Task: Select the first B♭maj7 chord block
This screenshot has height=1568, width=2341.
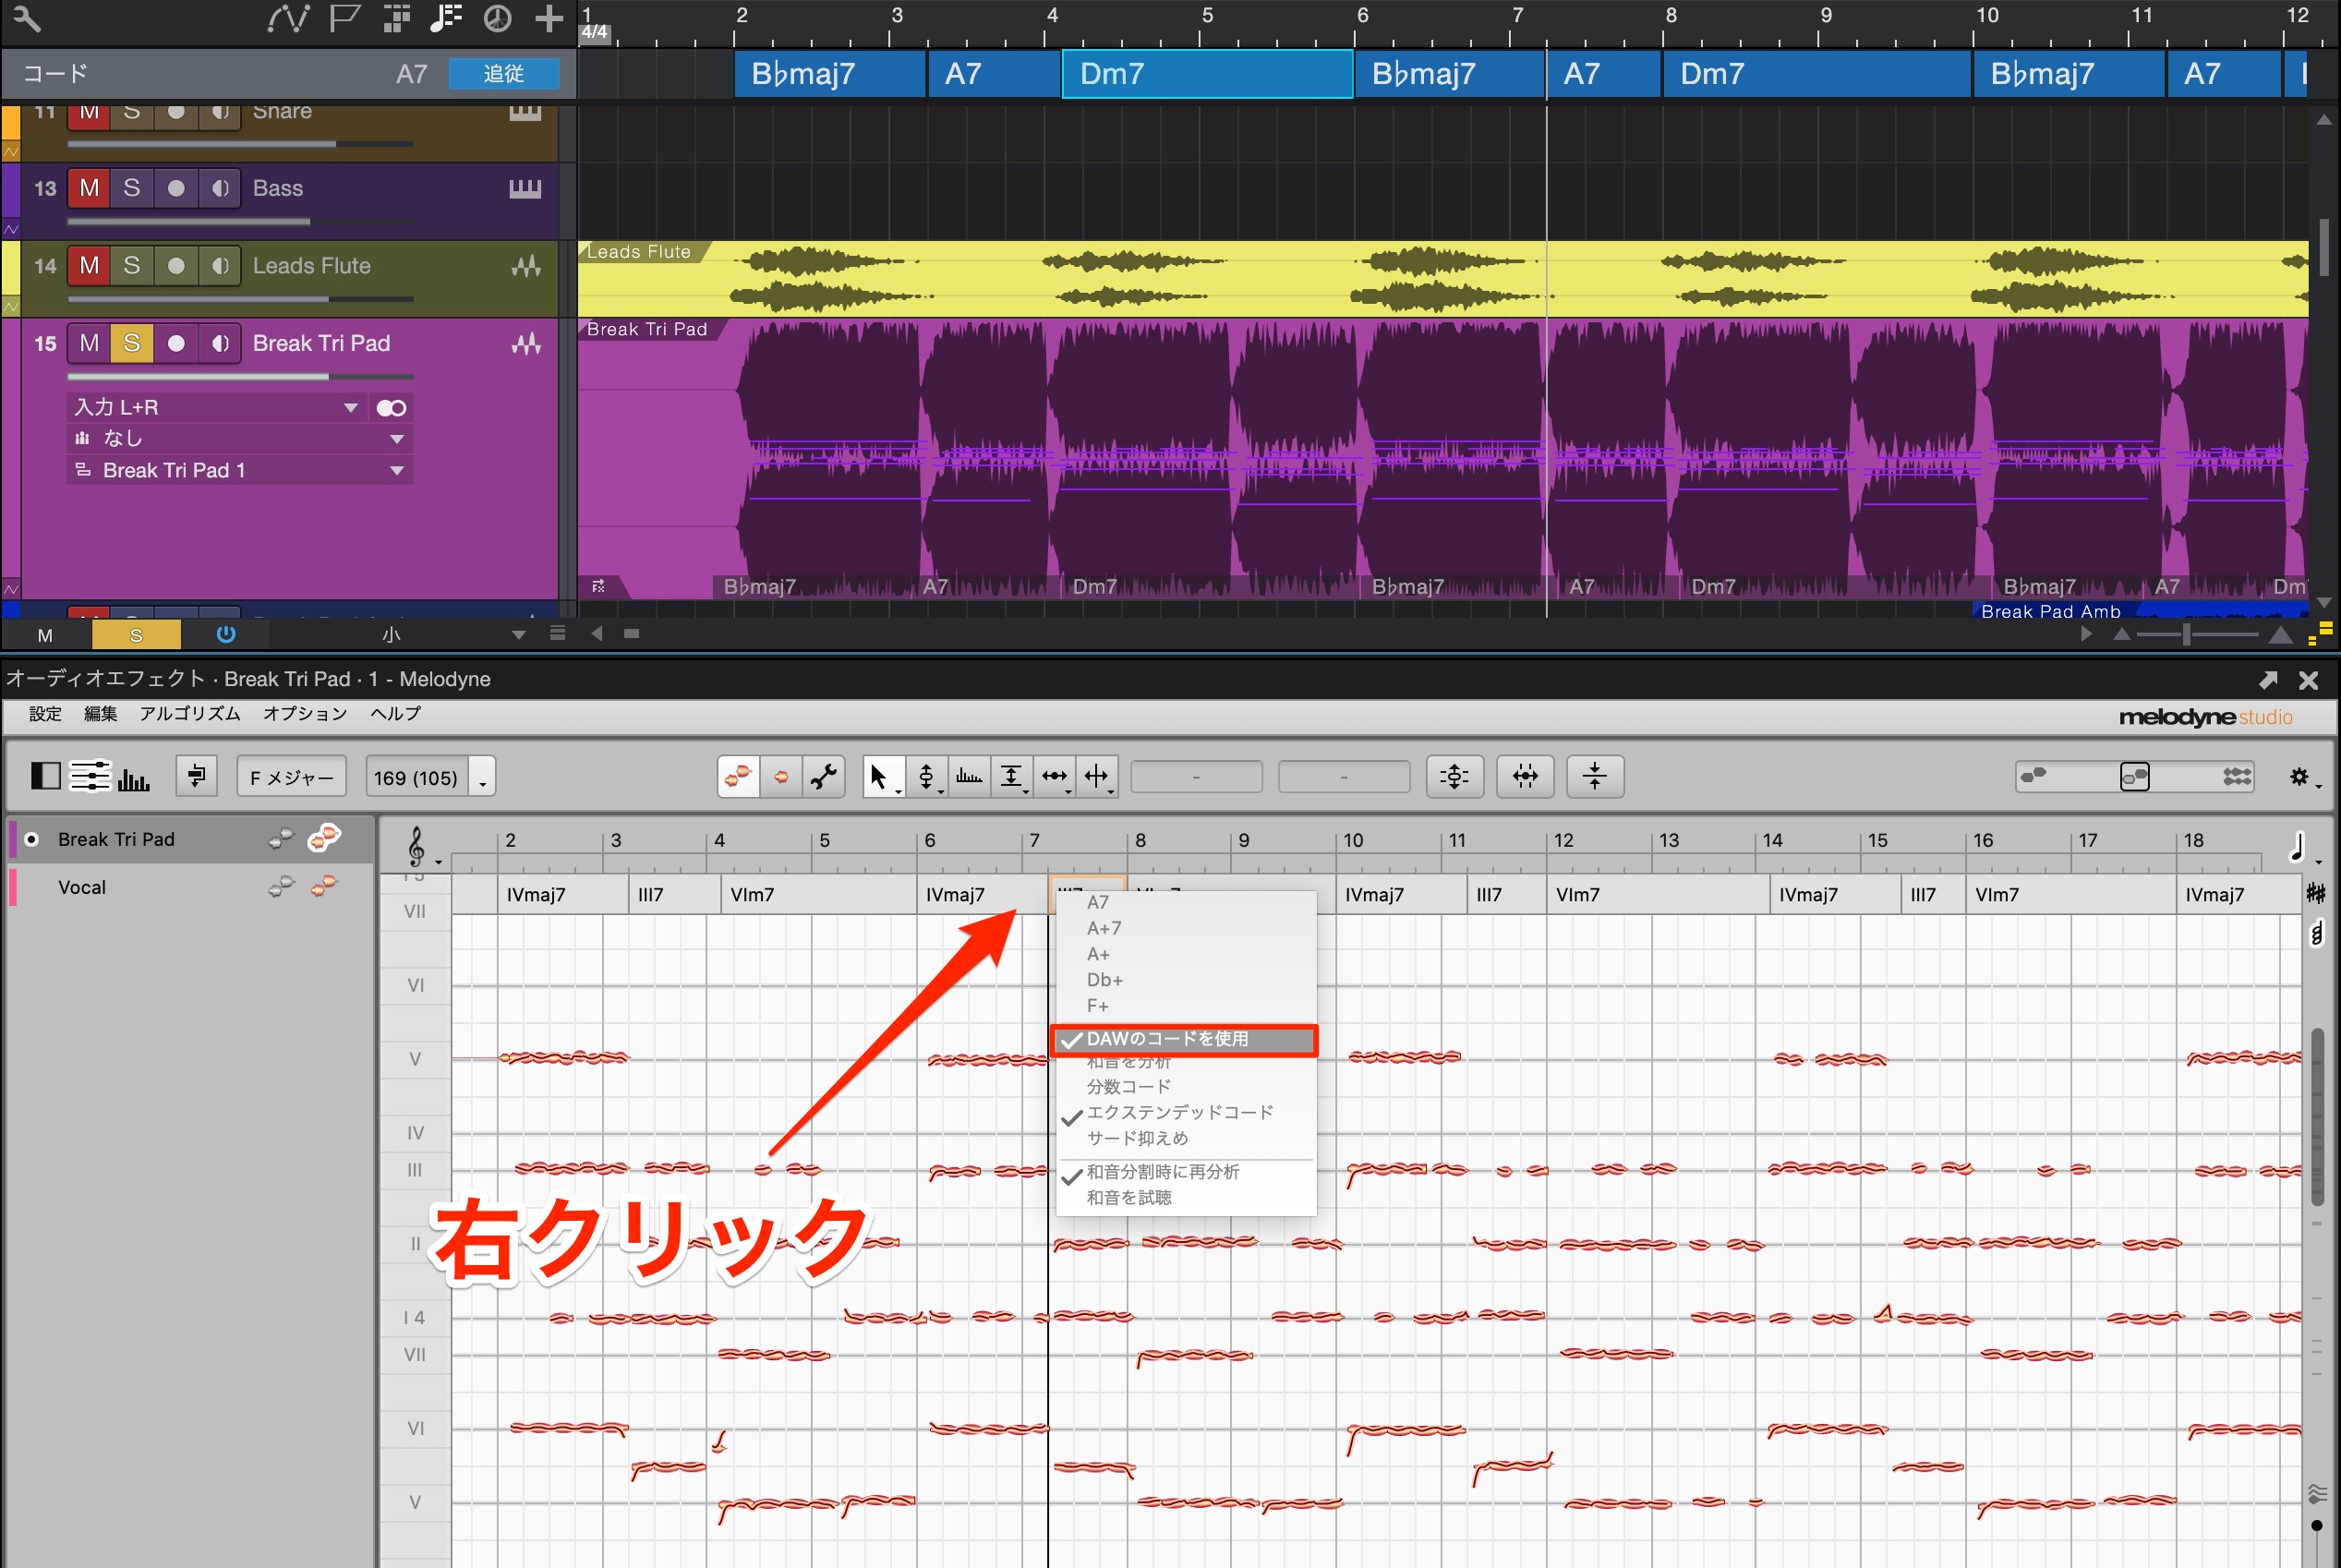Action: click(829, 74)
